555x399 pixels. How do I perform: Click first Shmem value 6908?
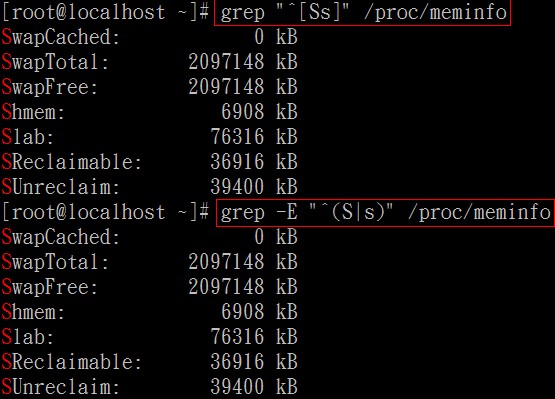pos(243,112)
